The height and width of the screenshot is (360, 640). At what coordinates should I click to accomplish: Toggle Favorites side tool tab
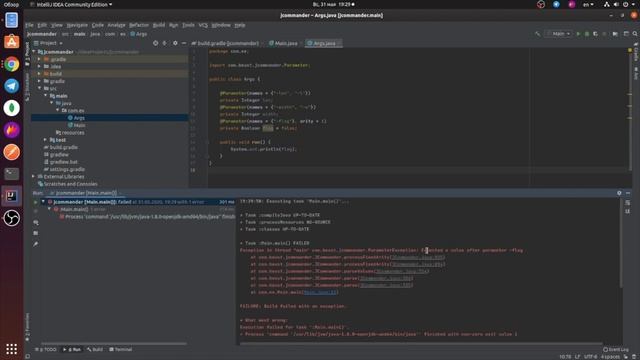(27, 327)
